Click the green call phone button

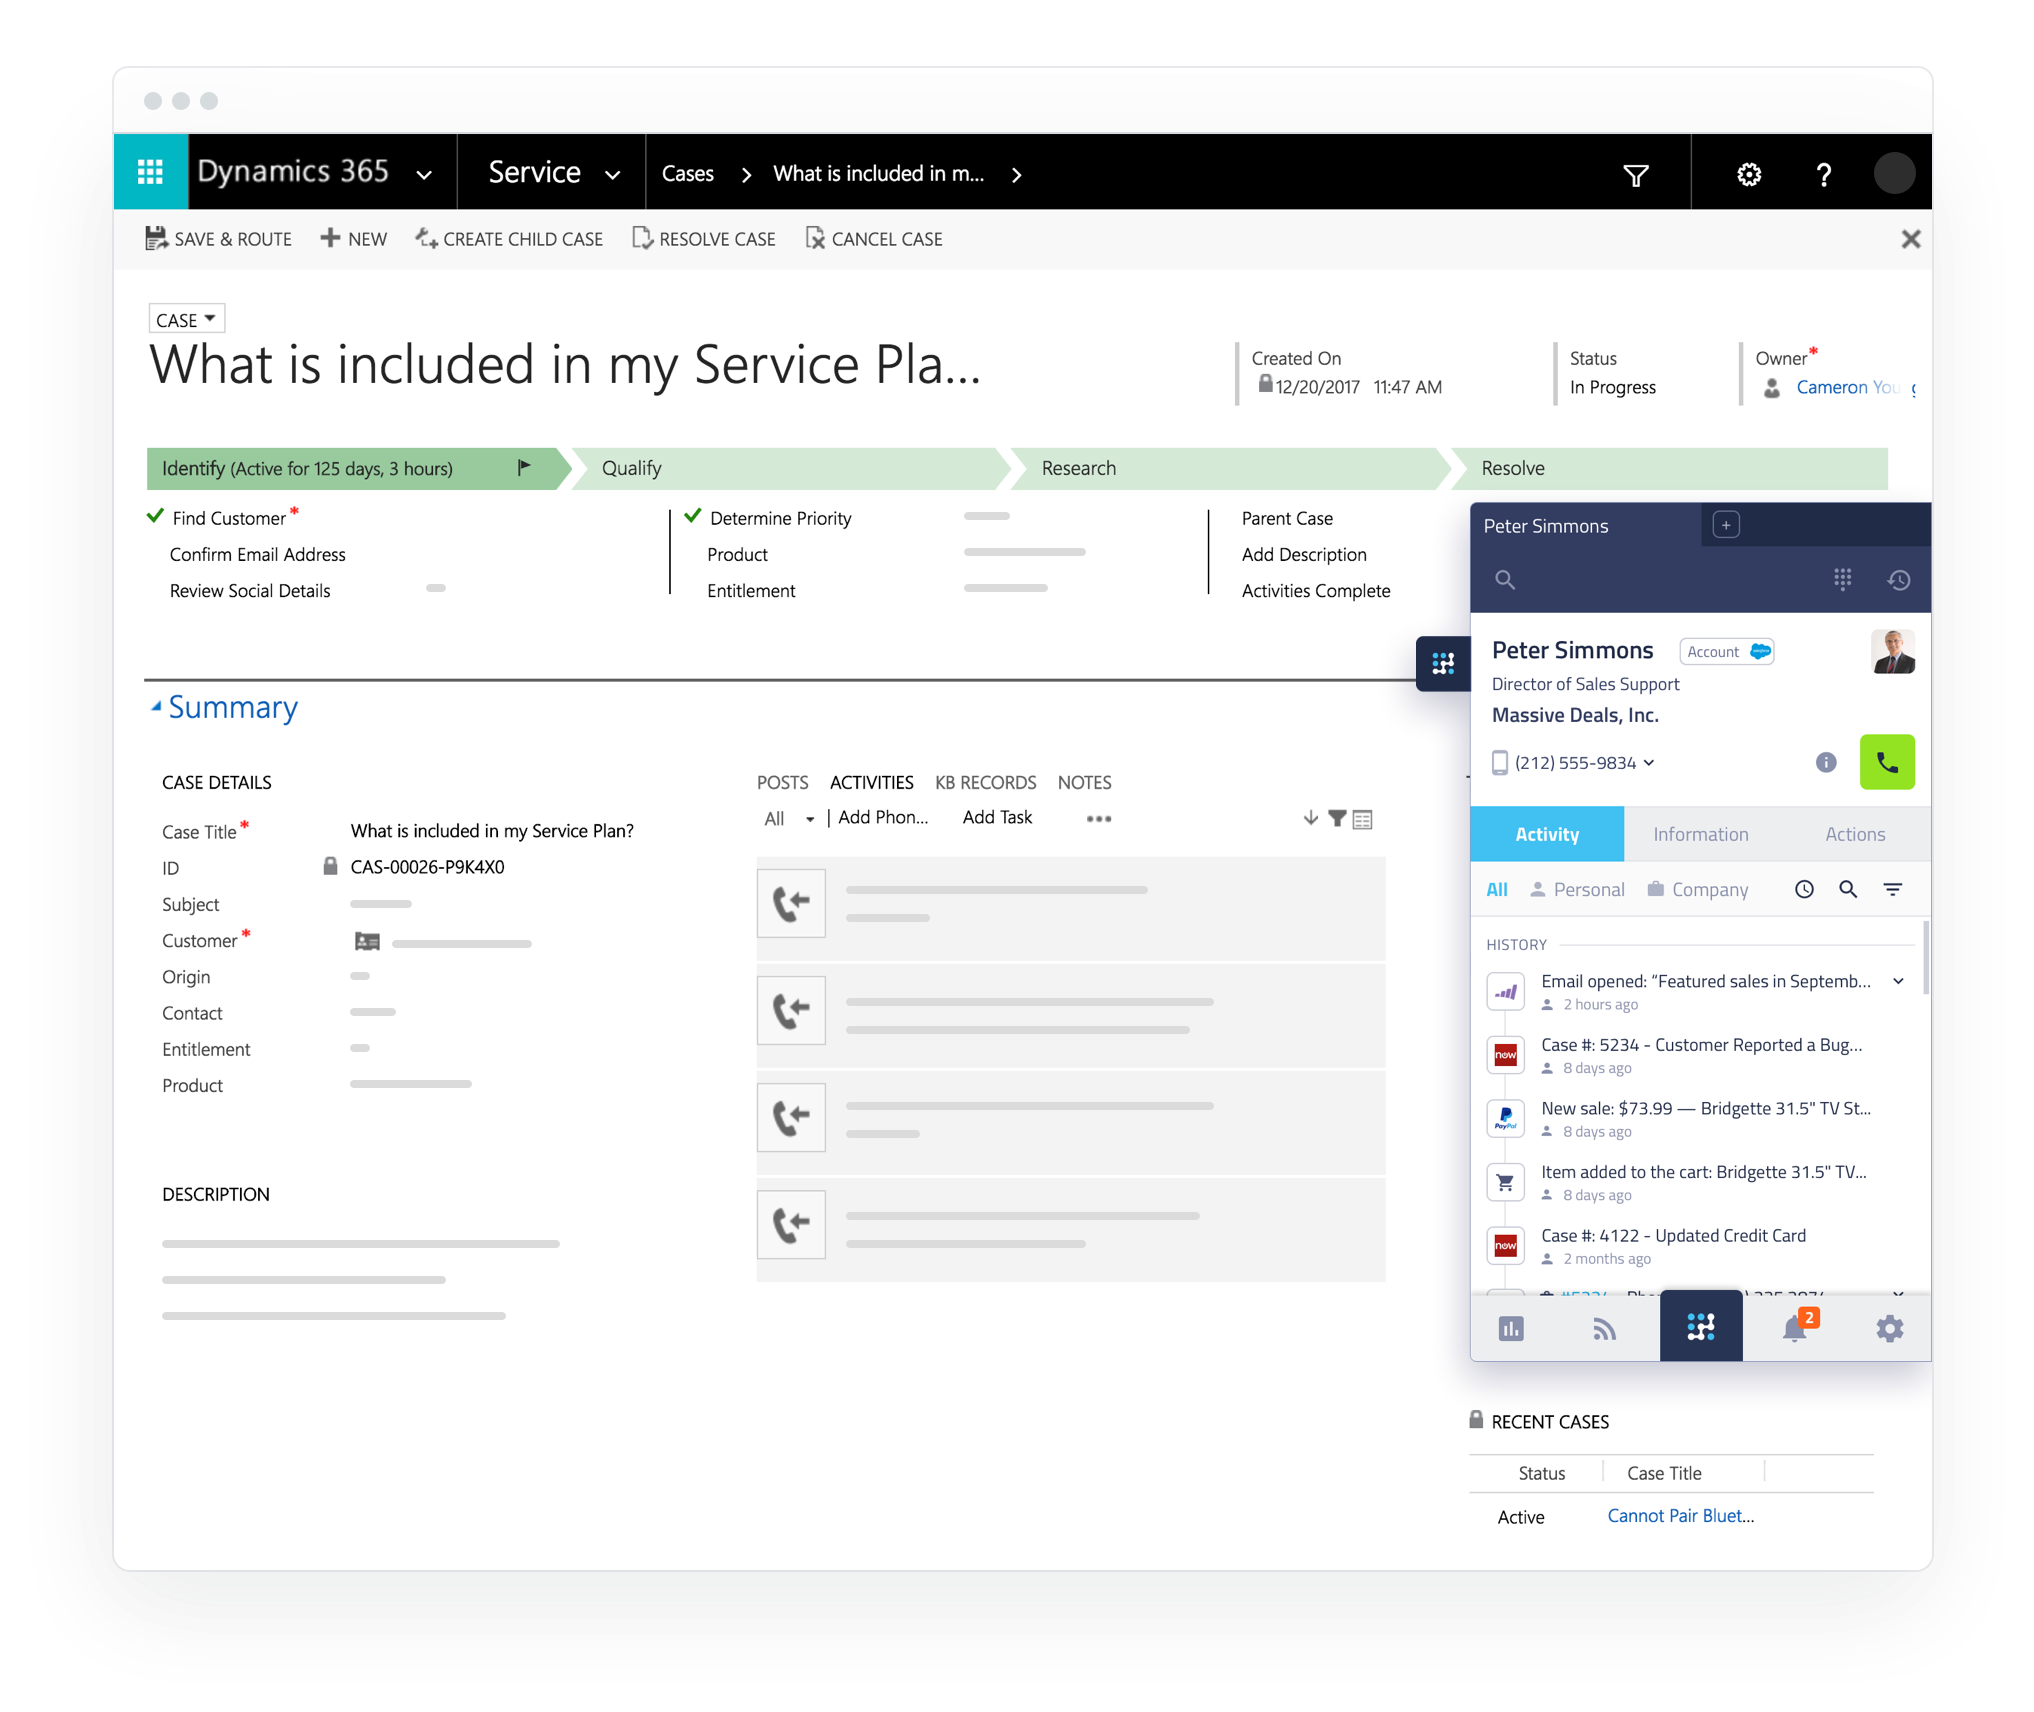tap(1886, 762)
